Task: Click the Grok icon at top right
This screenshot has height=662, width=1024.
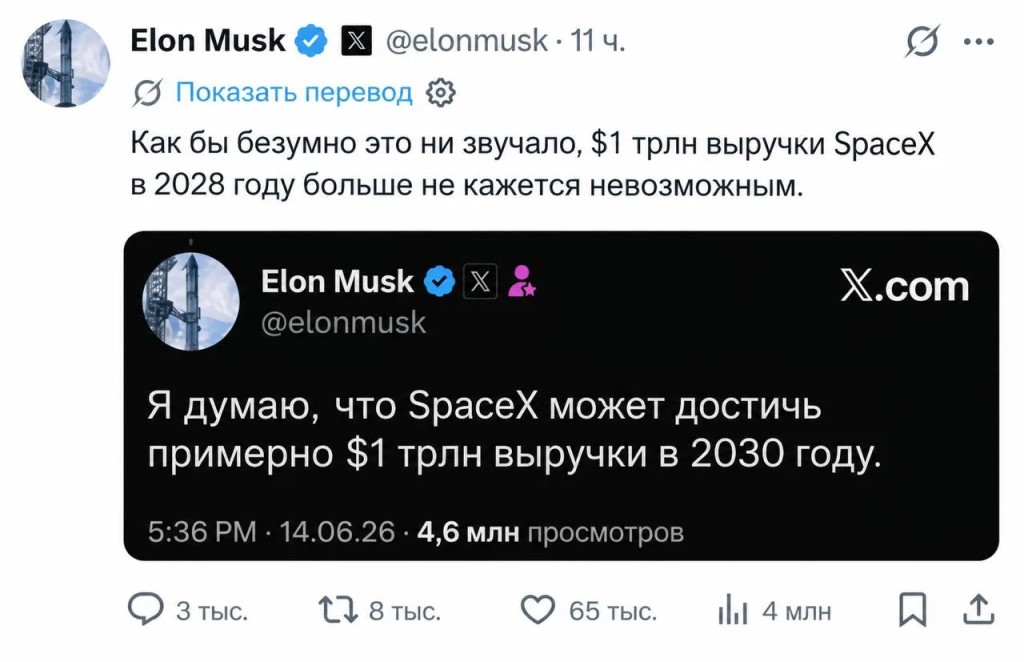Action: pos(923,41)
